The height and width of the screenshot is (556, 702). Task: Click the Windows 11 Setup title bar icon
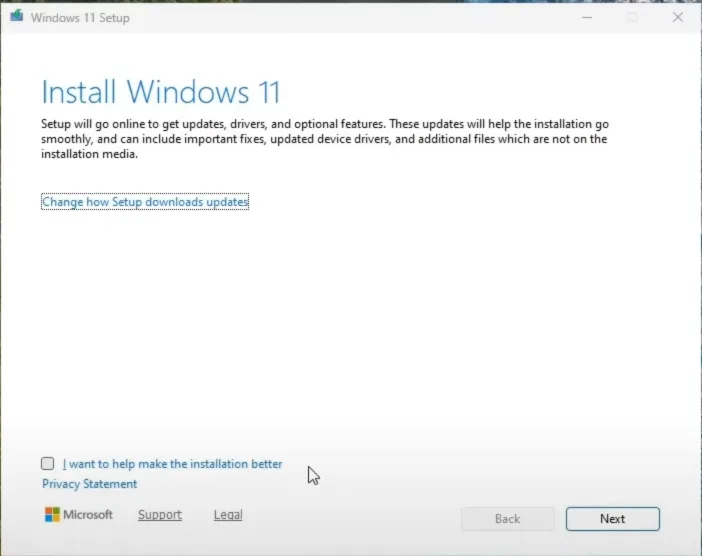click(17, 17)
